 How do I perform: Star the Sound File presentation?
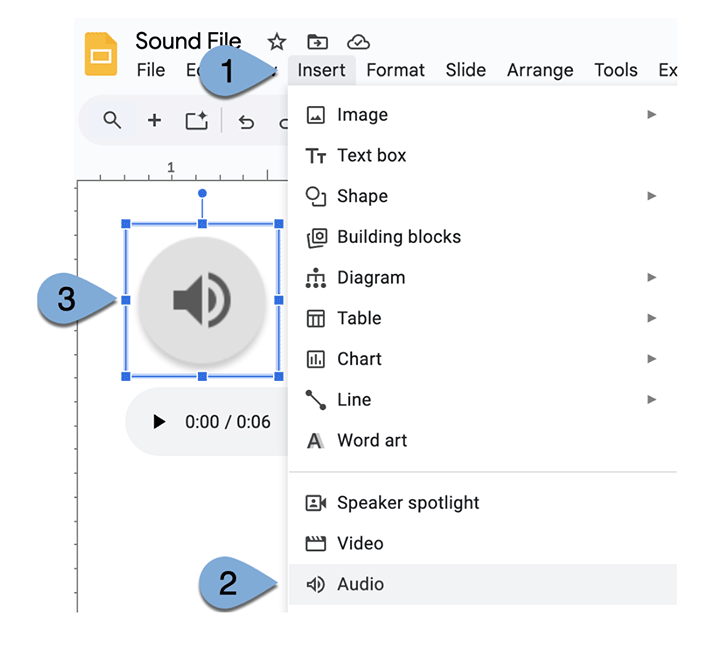pos(277,42)
